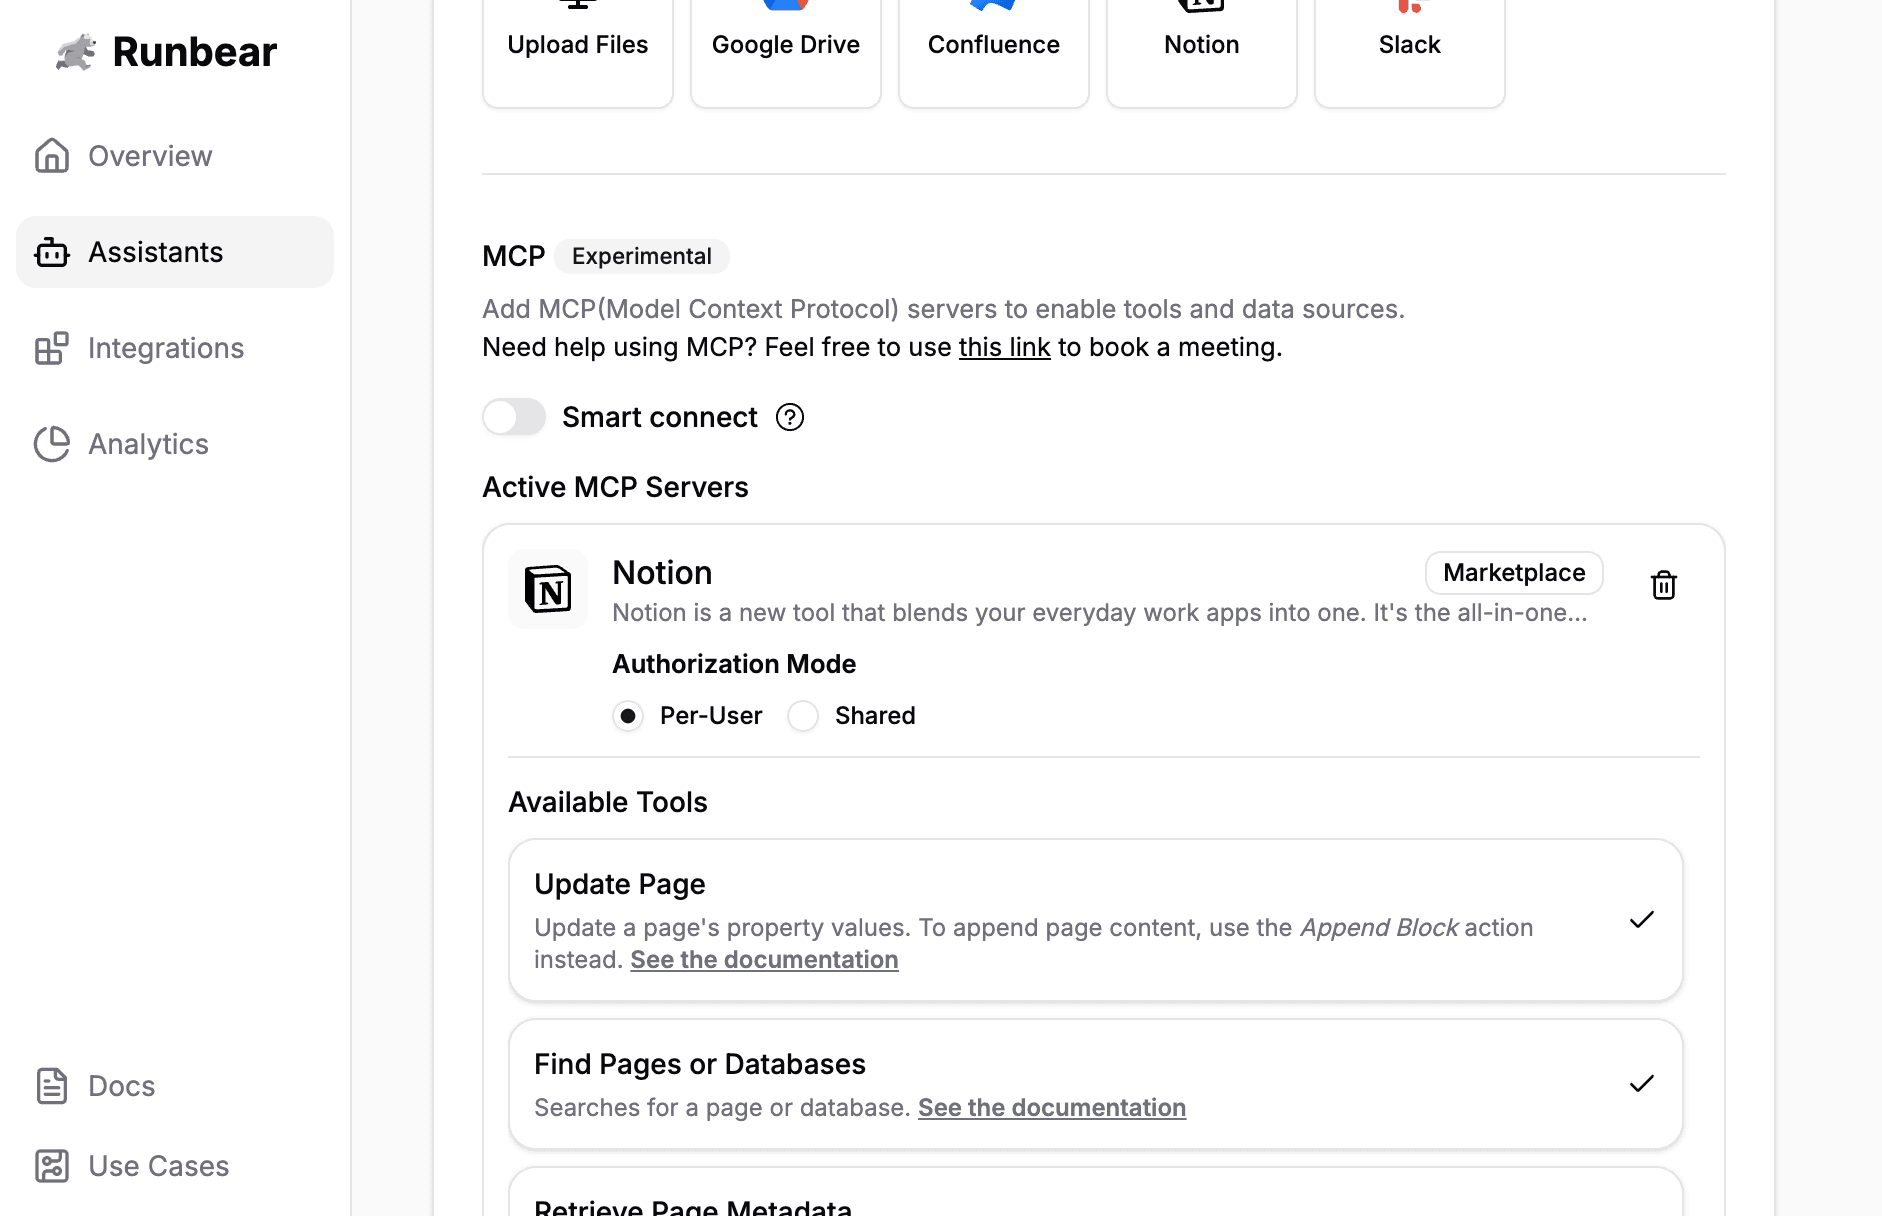This screenshot has height=1216, width=1882.
Task: Click the Runbear logo icon
Action: point(76,52)
